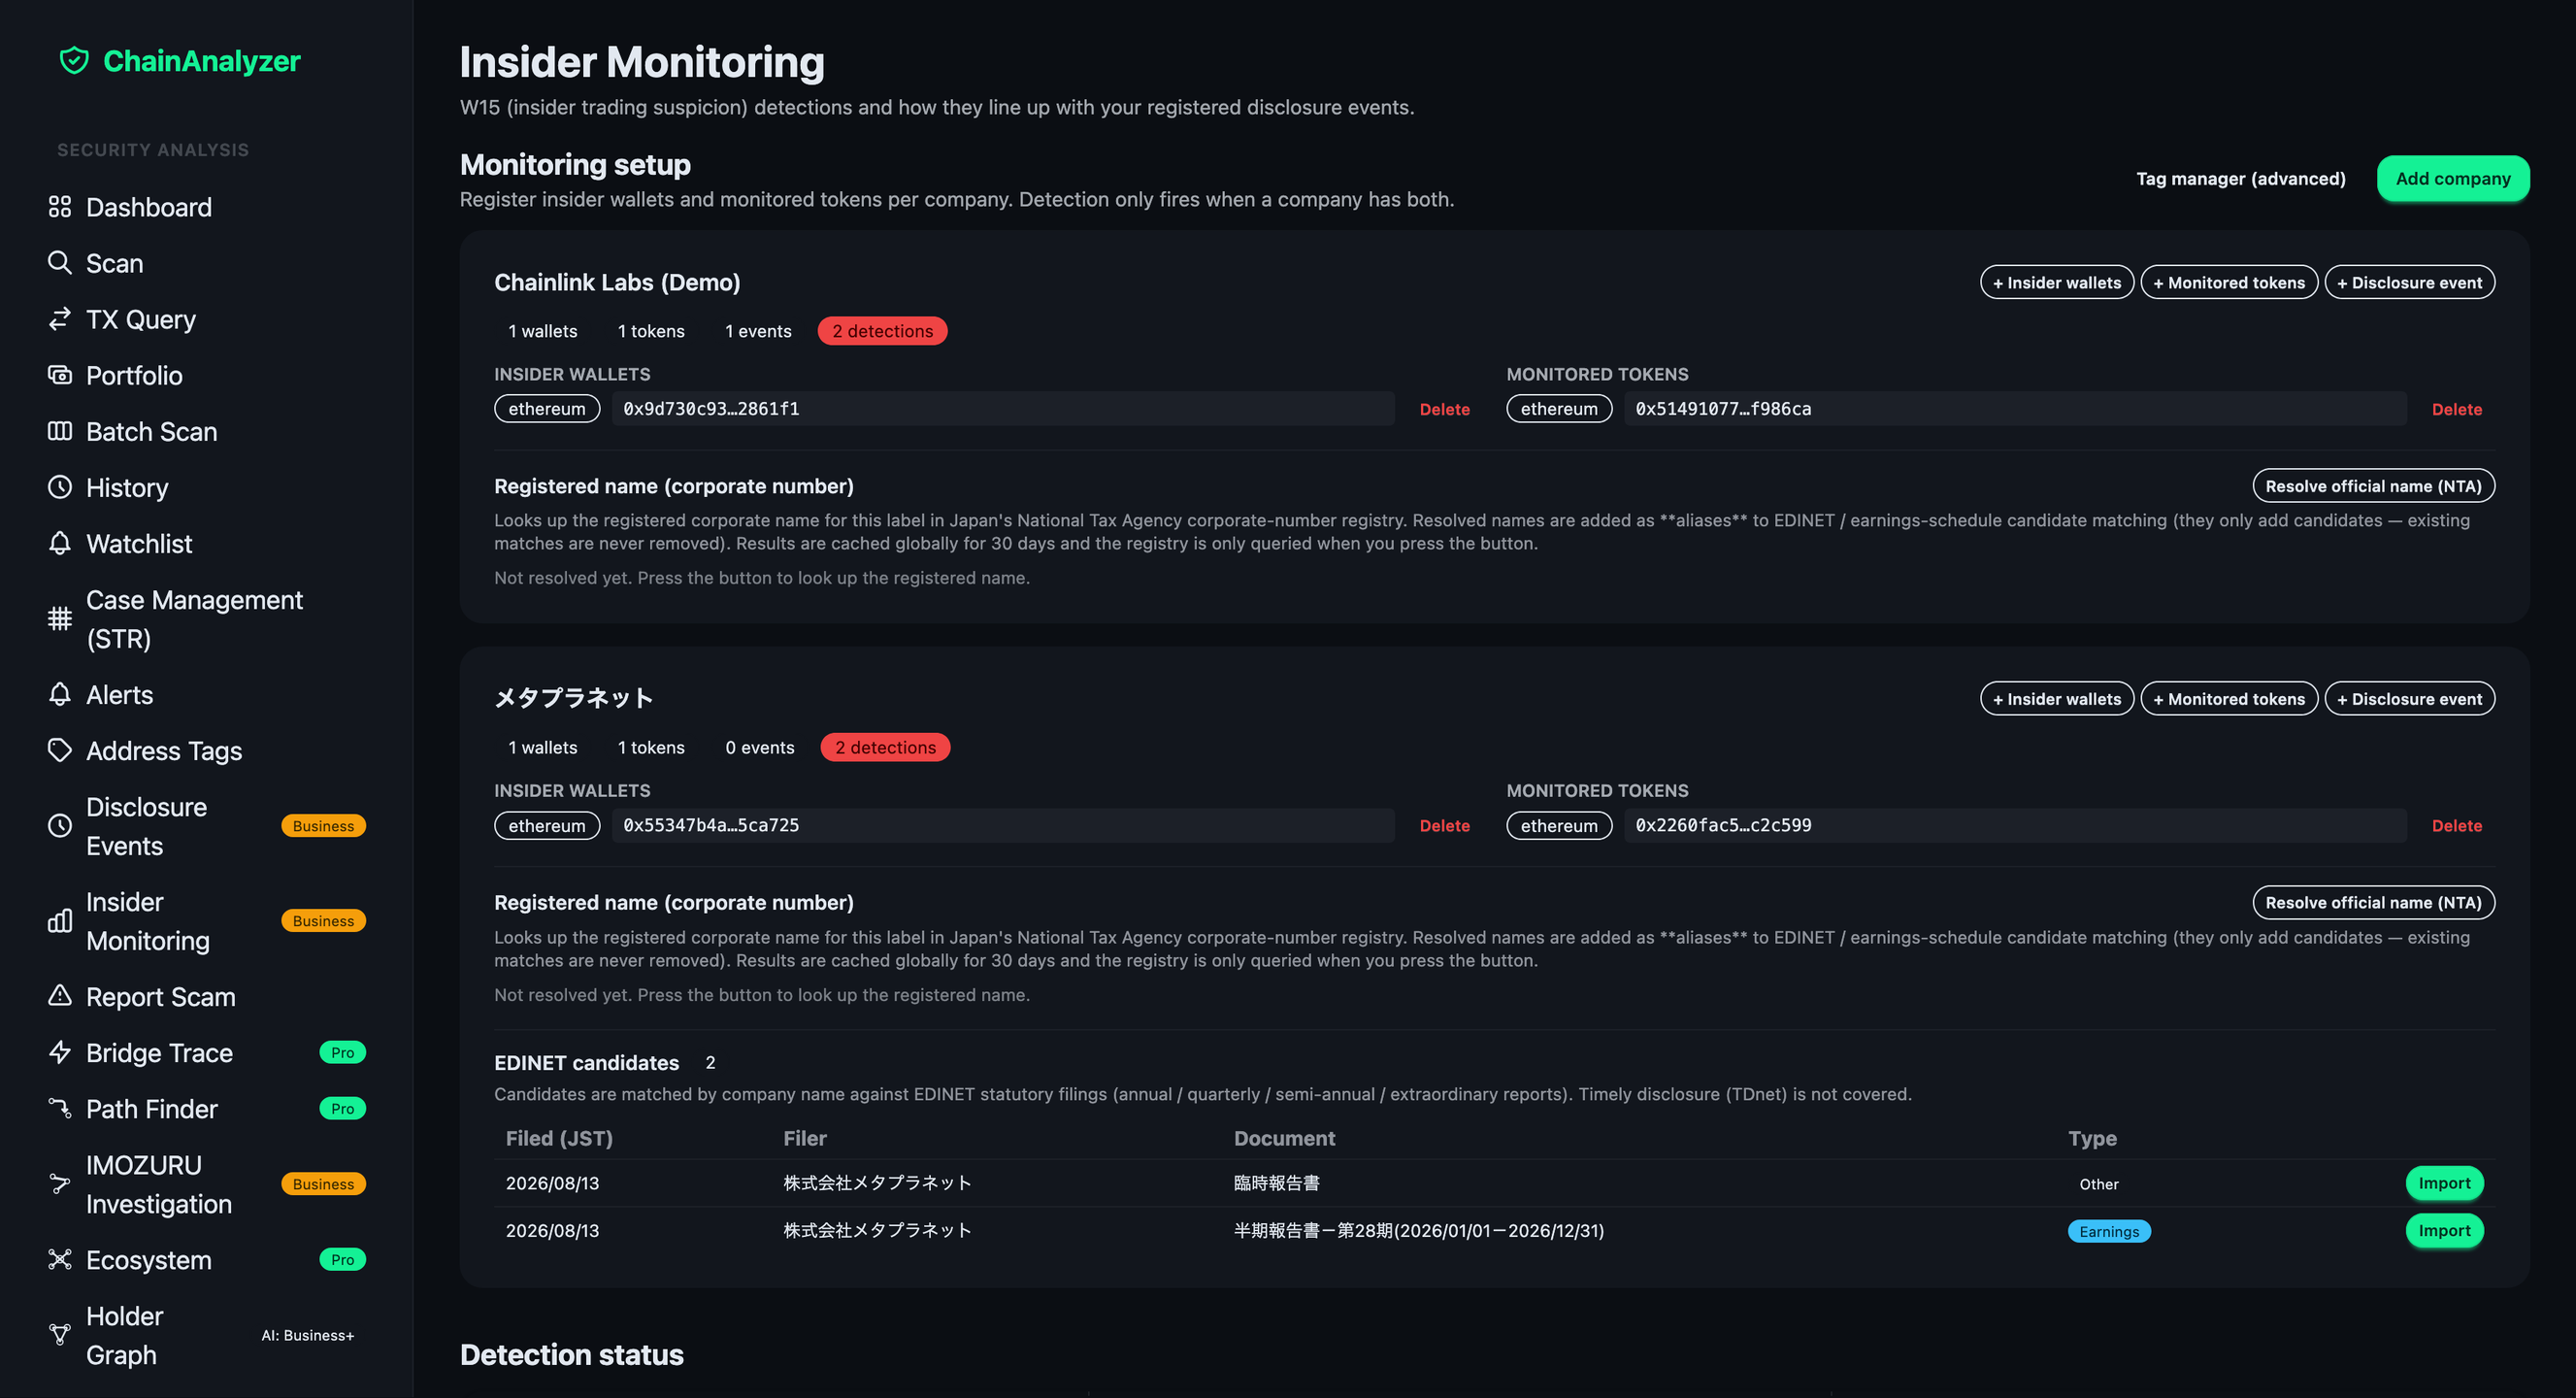Click the Portfolio wallet icon
Screen dimensions: 2576x1398
point(60,375)
